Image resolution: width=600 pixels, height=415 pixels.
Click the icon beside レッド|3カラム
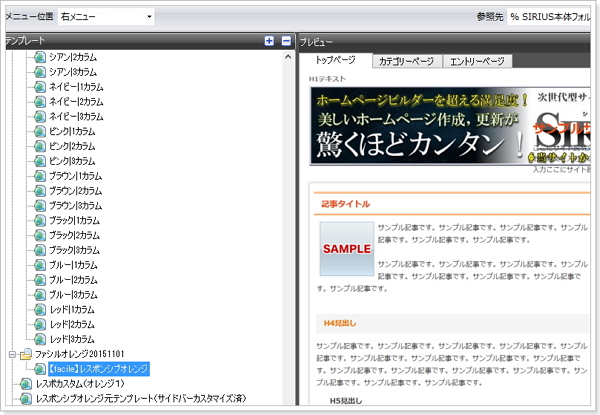[x=40, y=339]
